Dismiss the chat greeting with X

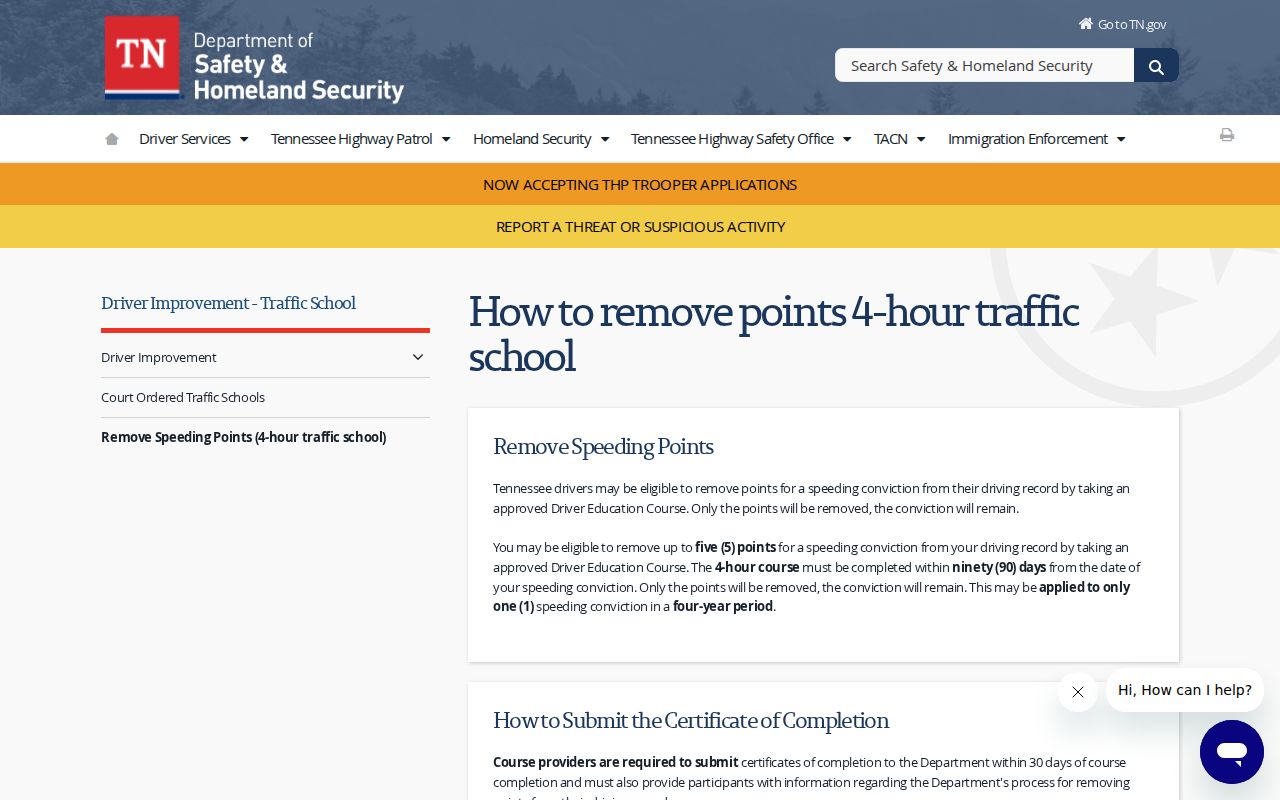(1077, 692)
